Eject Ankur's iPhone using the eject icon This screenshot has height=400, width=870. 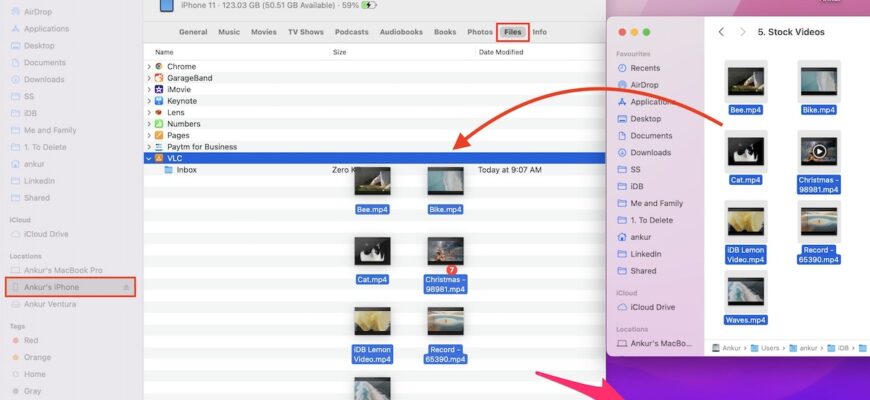pos(126,287)
